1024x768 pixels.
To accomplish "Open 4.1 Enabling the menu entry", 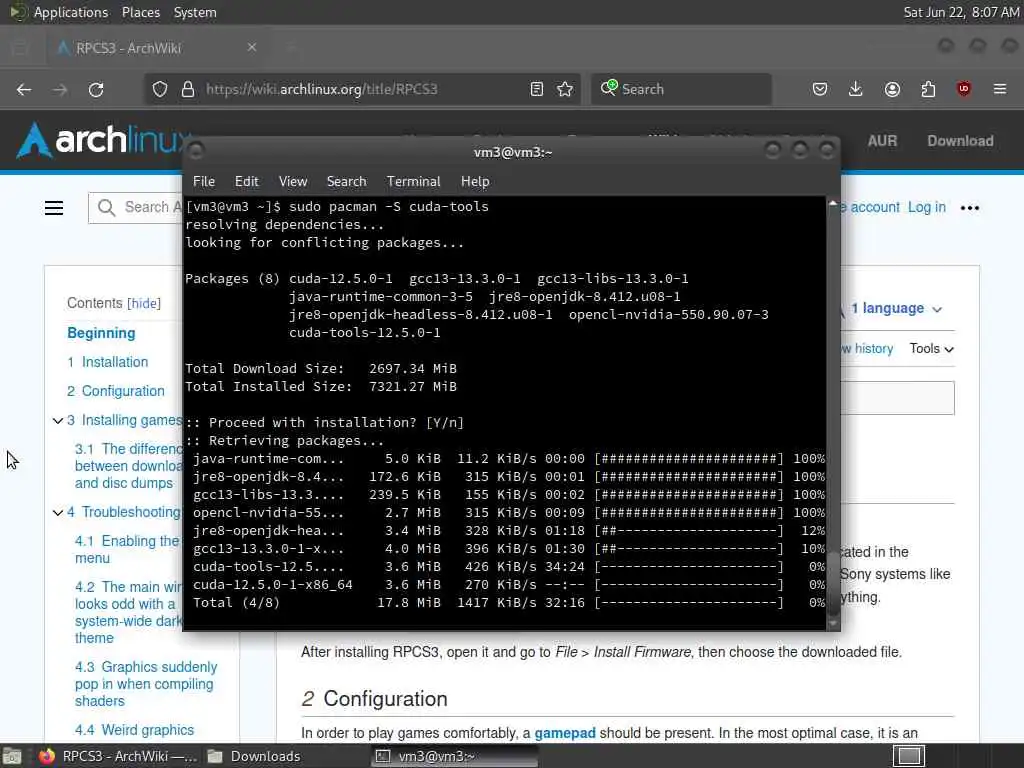I will coord(127,549).
